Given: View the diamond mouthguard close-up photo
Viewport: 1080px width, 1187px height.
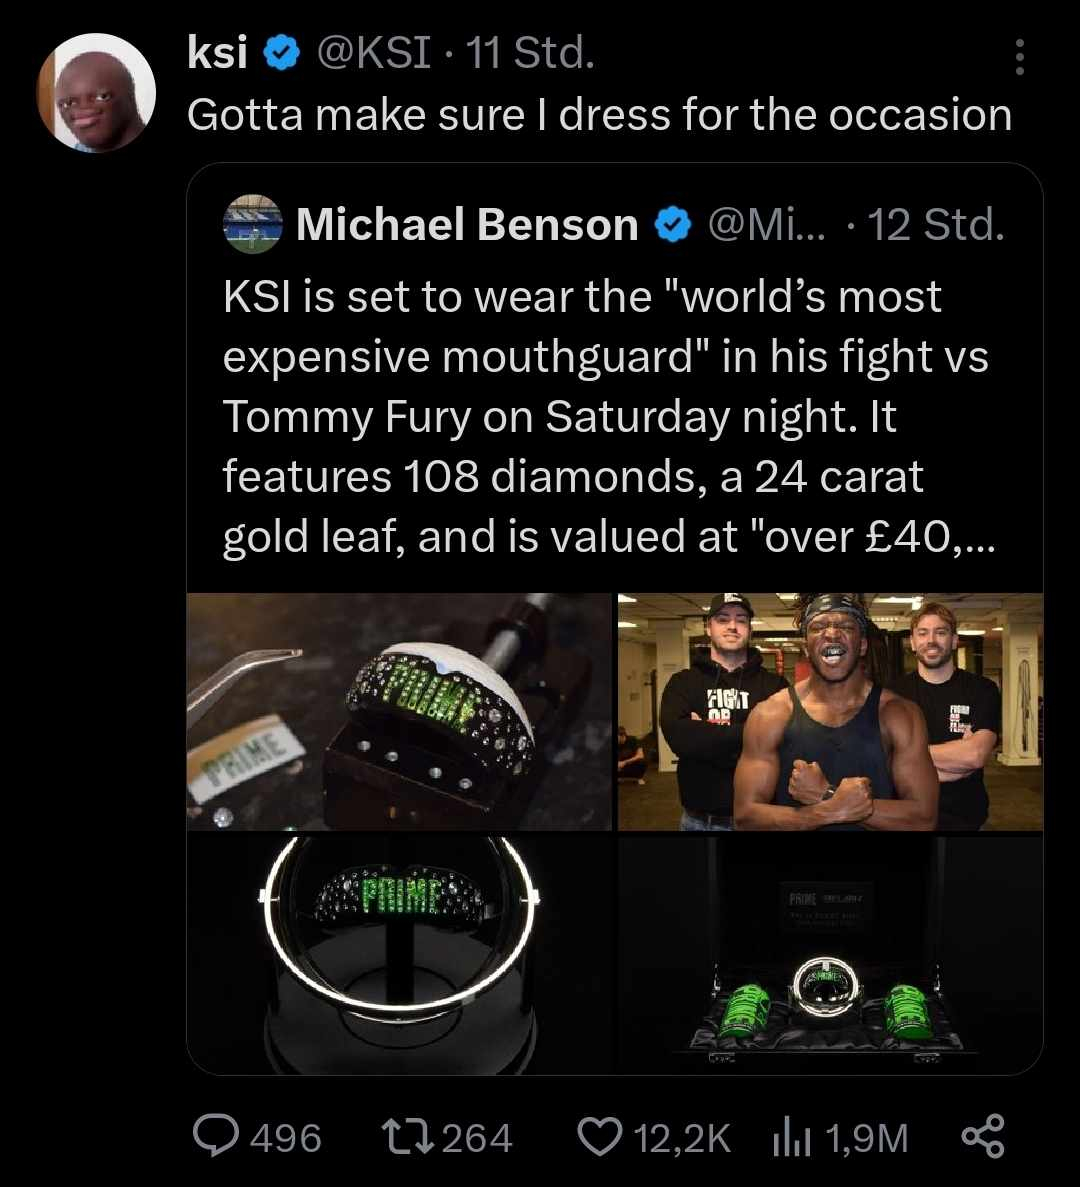Looking at the screenshot, I should [x=399, y=711].
